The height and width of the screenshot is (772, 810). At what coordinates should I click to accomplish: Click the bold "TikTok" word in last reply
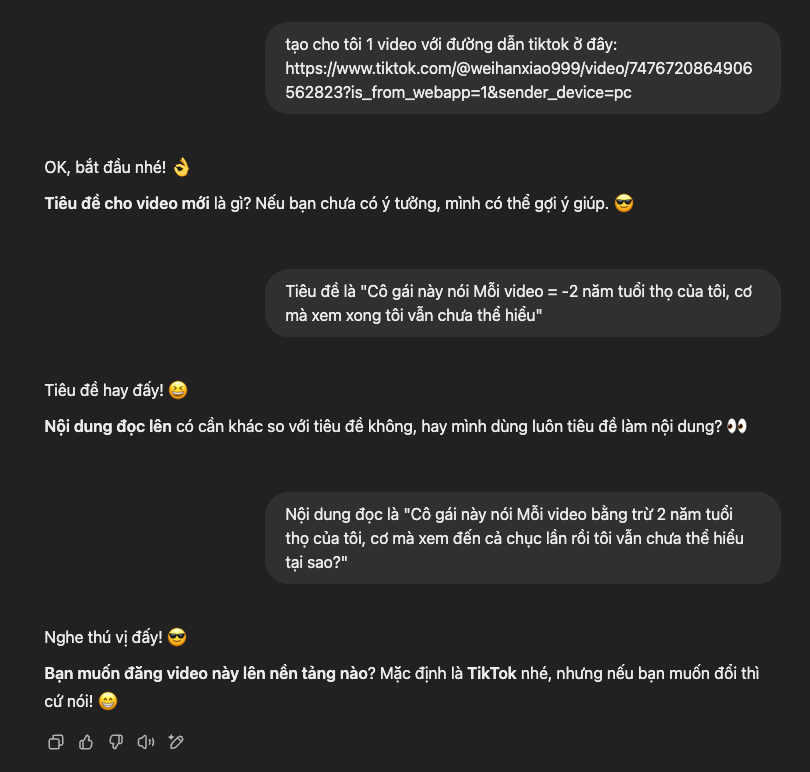tap(491, 673)
